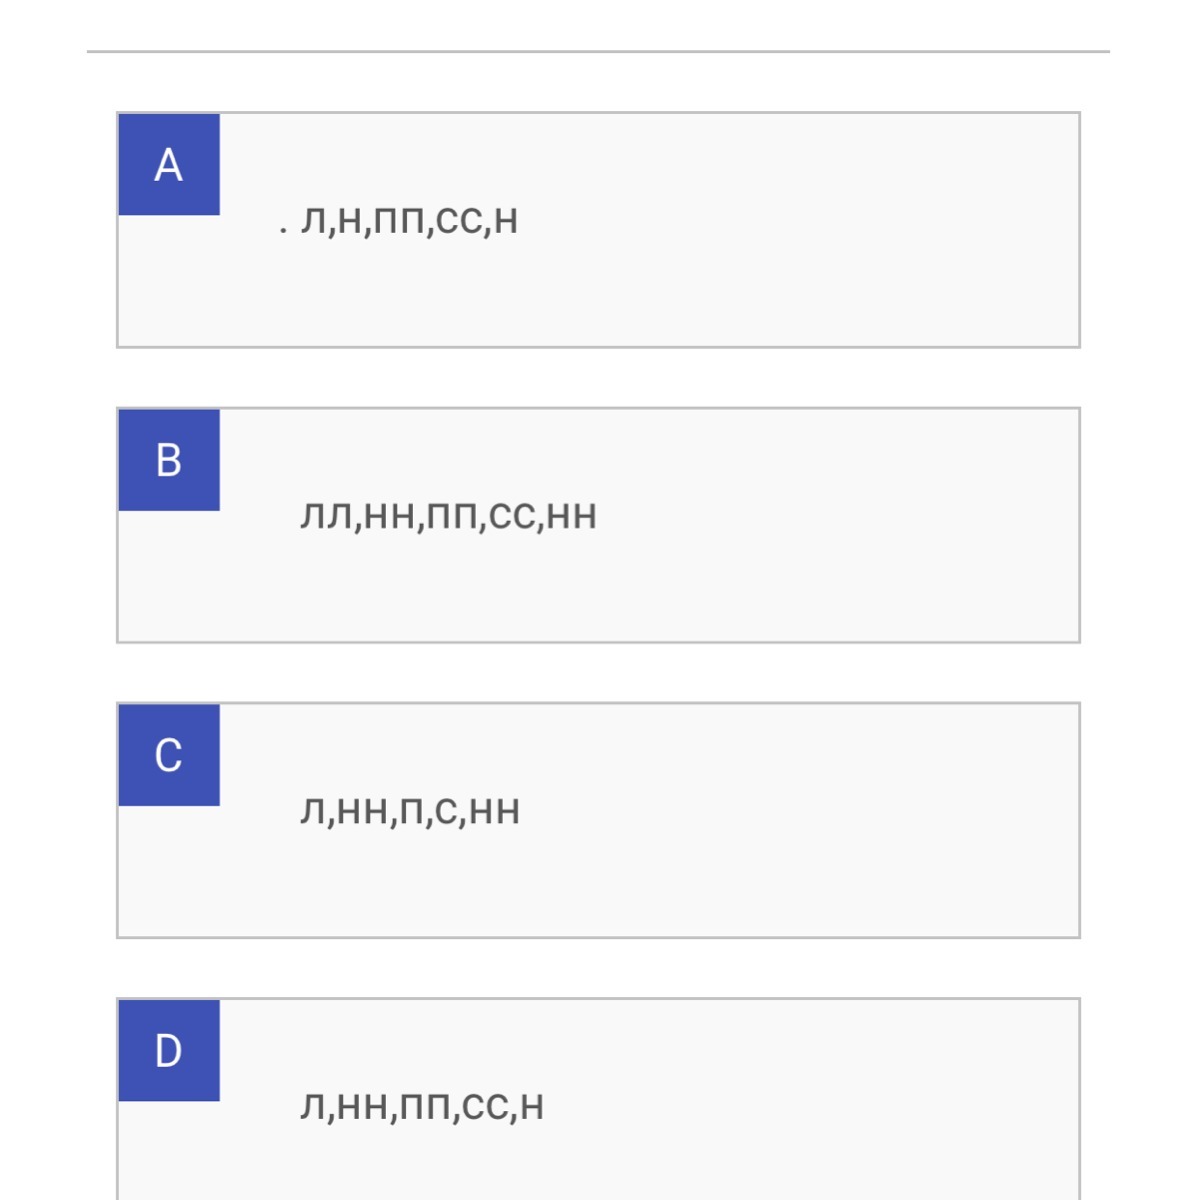Click the final "нн" in option C's text
Image resolution: width=1198 pixels, height=1200 pixels.
click(495, 812)
